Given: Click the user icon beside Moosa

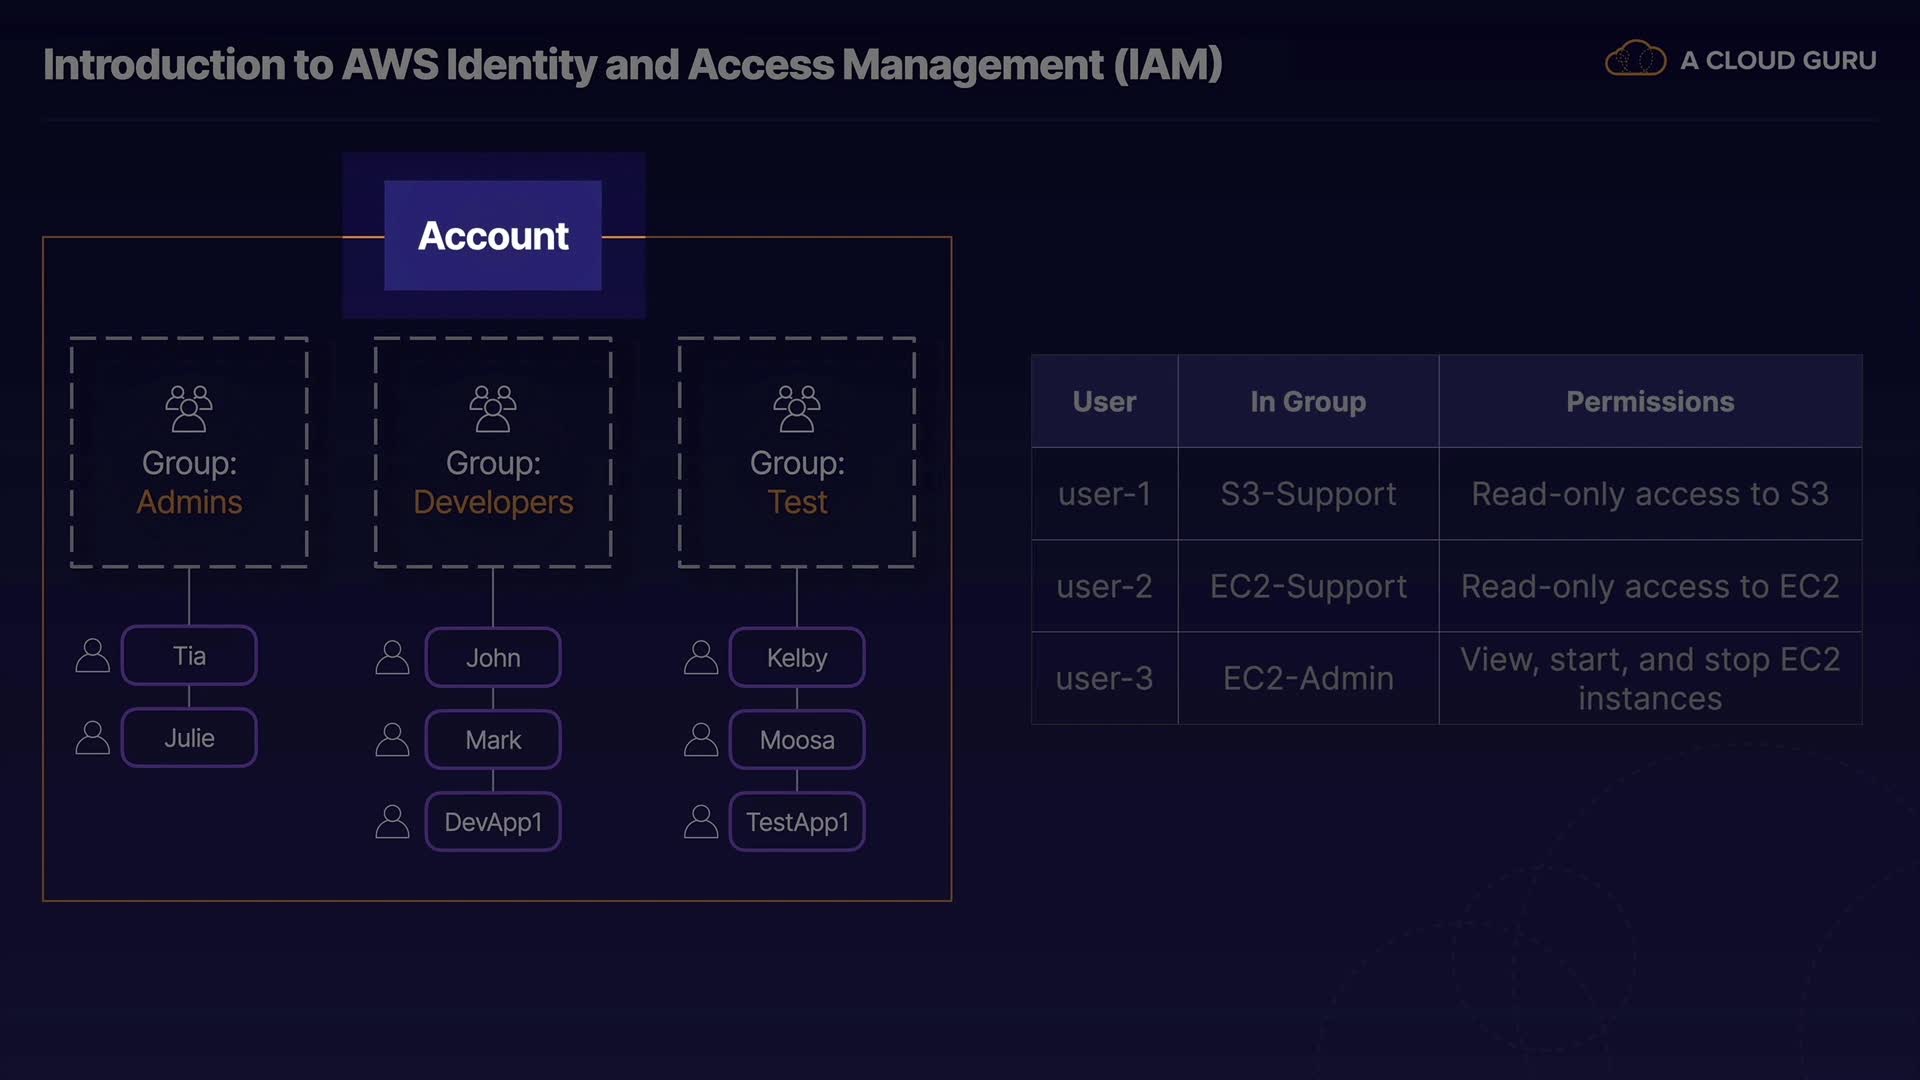Looking at the screenshot, I should 701,740.
